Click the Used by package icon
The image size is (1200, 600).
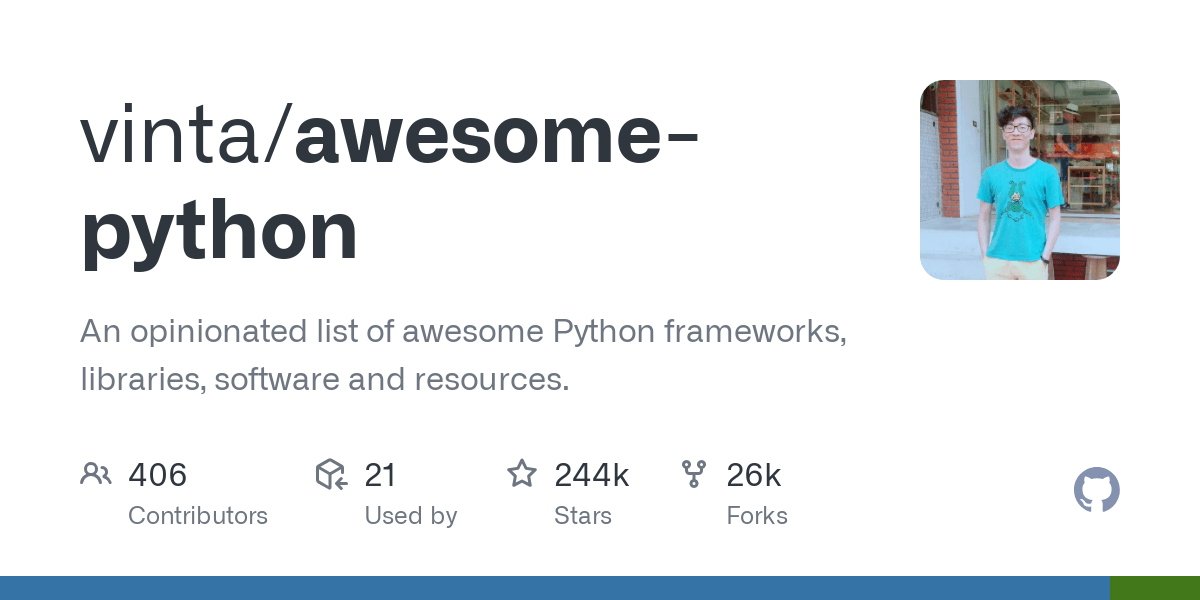331,474
